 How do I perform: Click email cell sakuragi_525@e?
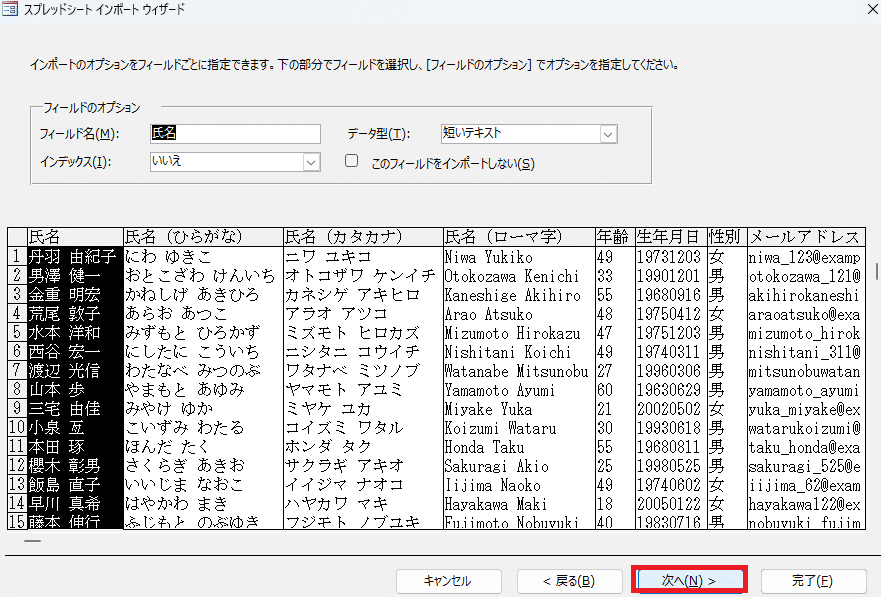806,466
